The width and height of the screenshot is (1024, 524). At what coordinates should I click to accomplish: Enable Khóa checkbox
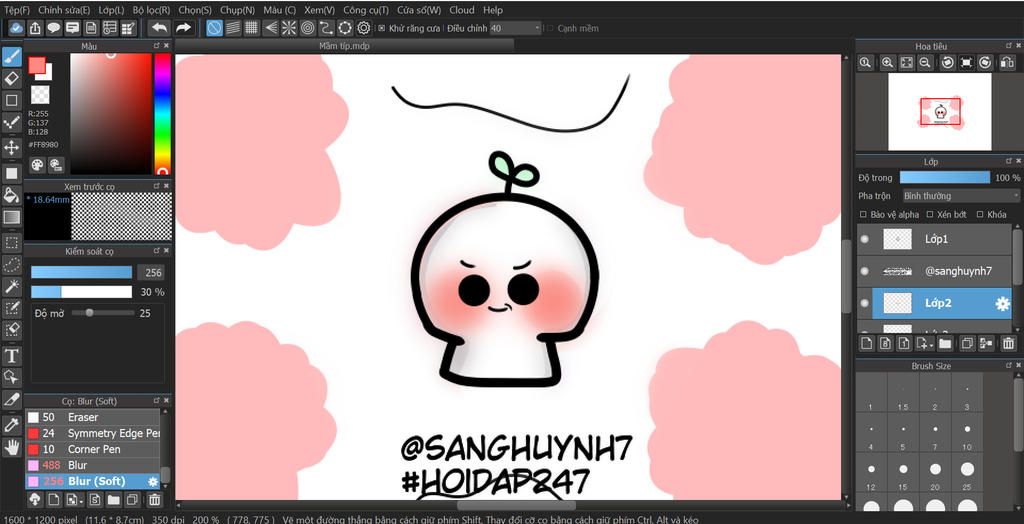pyautogui.click(x=980, y=214)
